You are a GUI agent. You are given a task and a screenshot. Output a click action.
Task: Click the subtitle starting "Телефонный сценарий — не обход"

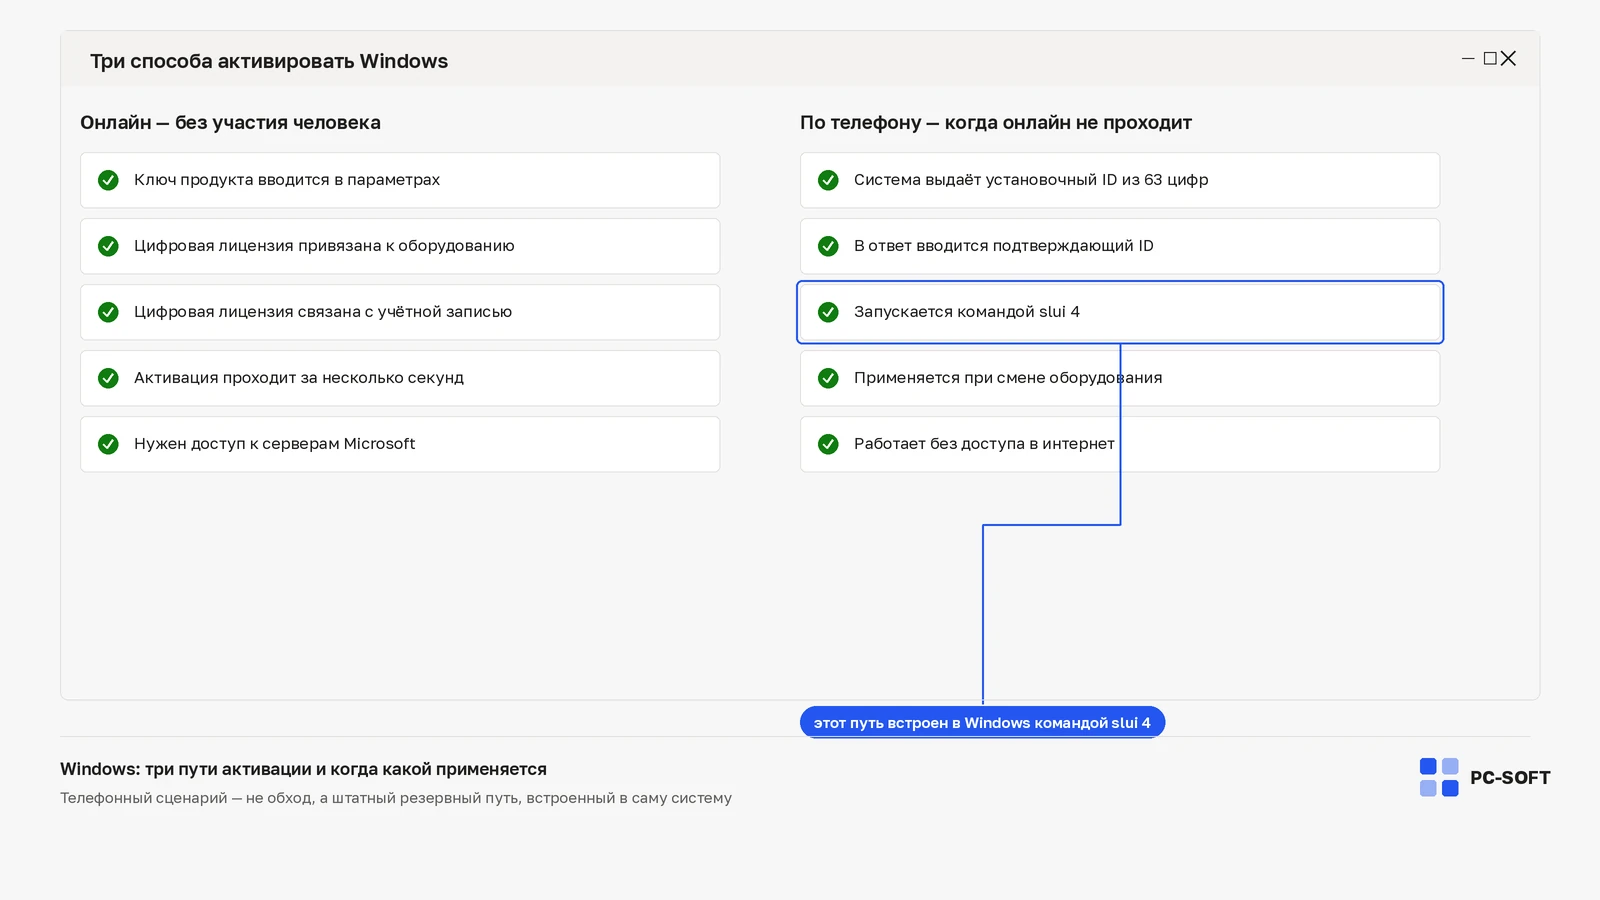point(396,798)
